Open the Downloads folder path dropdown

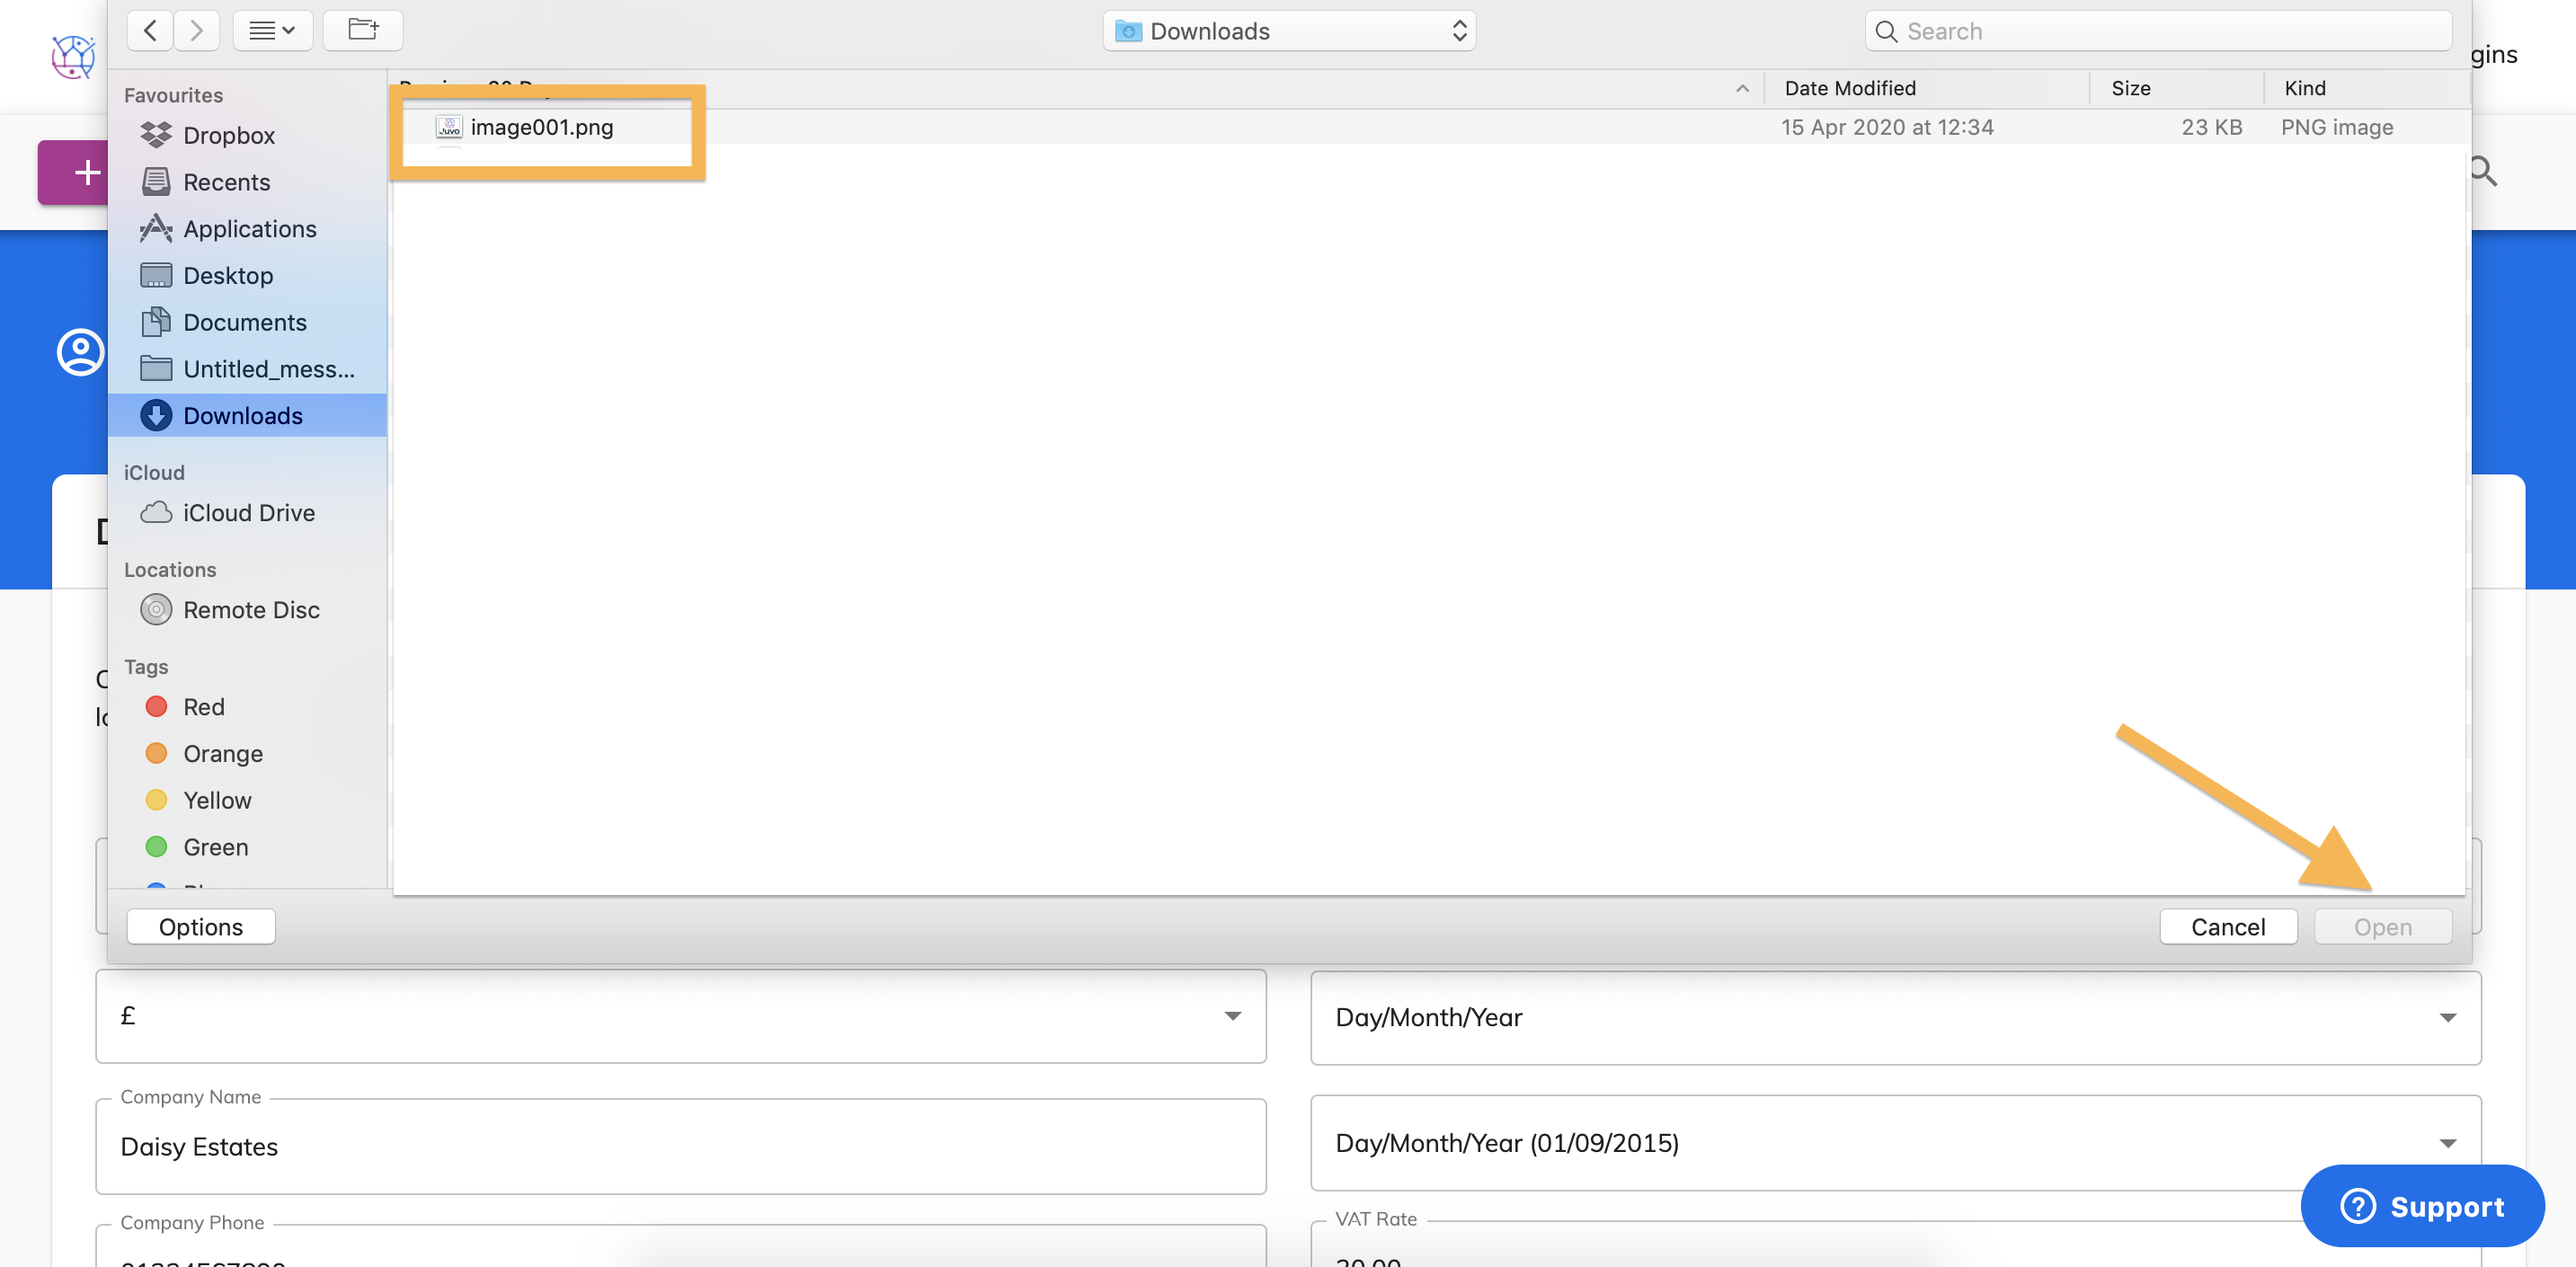tap(1288, 30)
